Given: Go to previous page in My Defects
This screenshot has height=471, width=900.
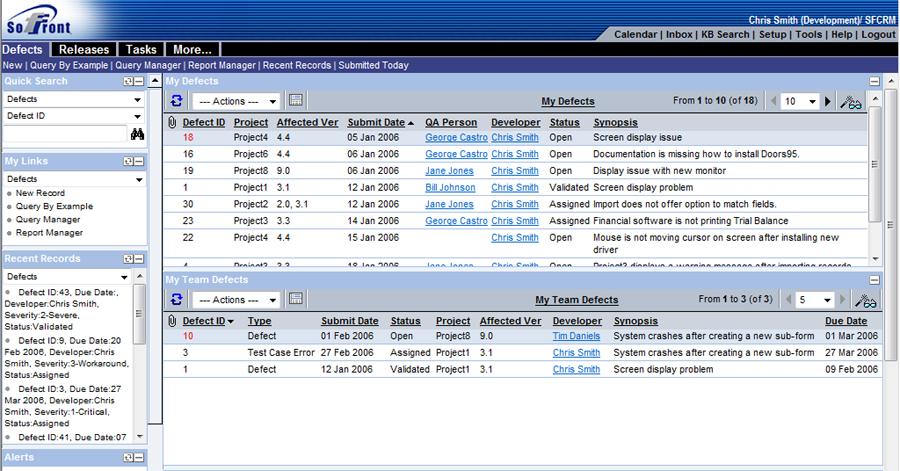Looking at the screenshot, I should click(774, 102).
